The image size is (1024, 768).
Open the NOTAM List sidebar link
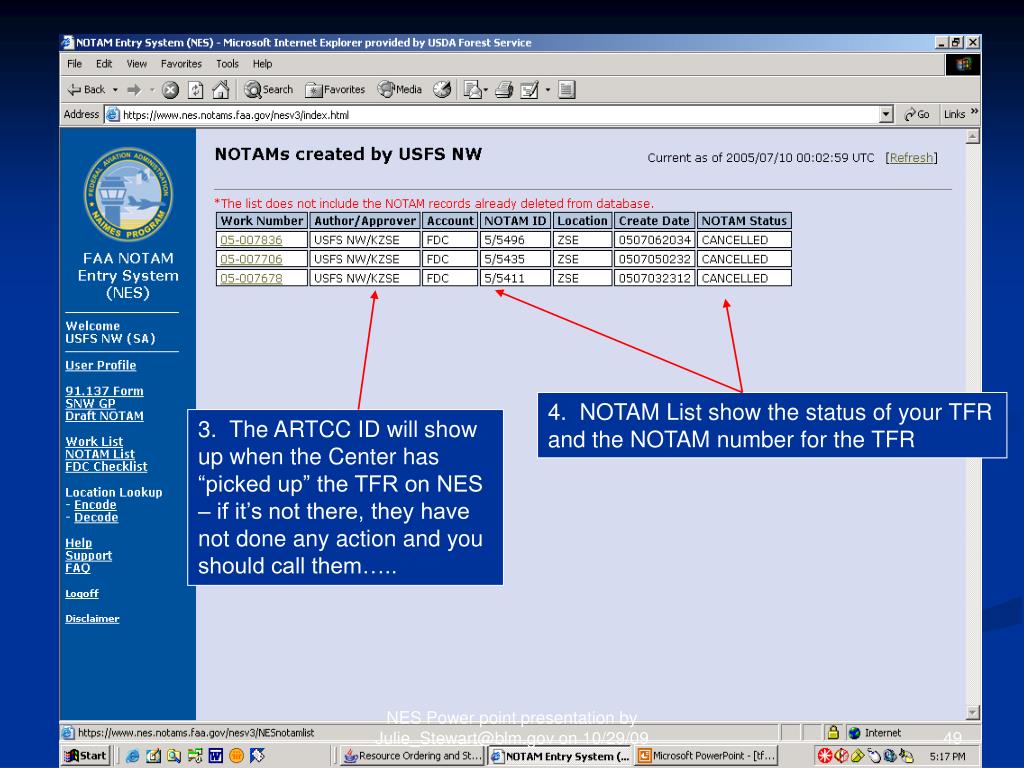(100, 454)
